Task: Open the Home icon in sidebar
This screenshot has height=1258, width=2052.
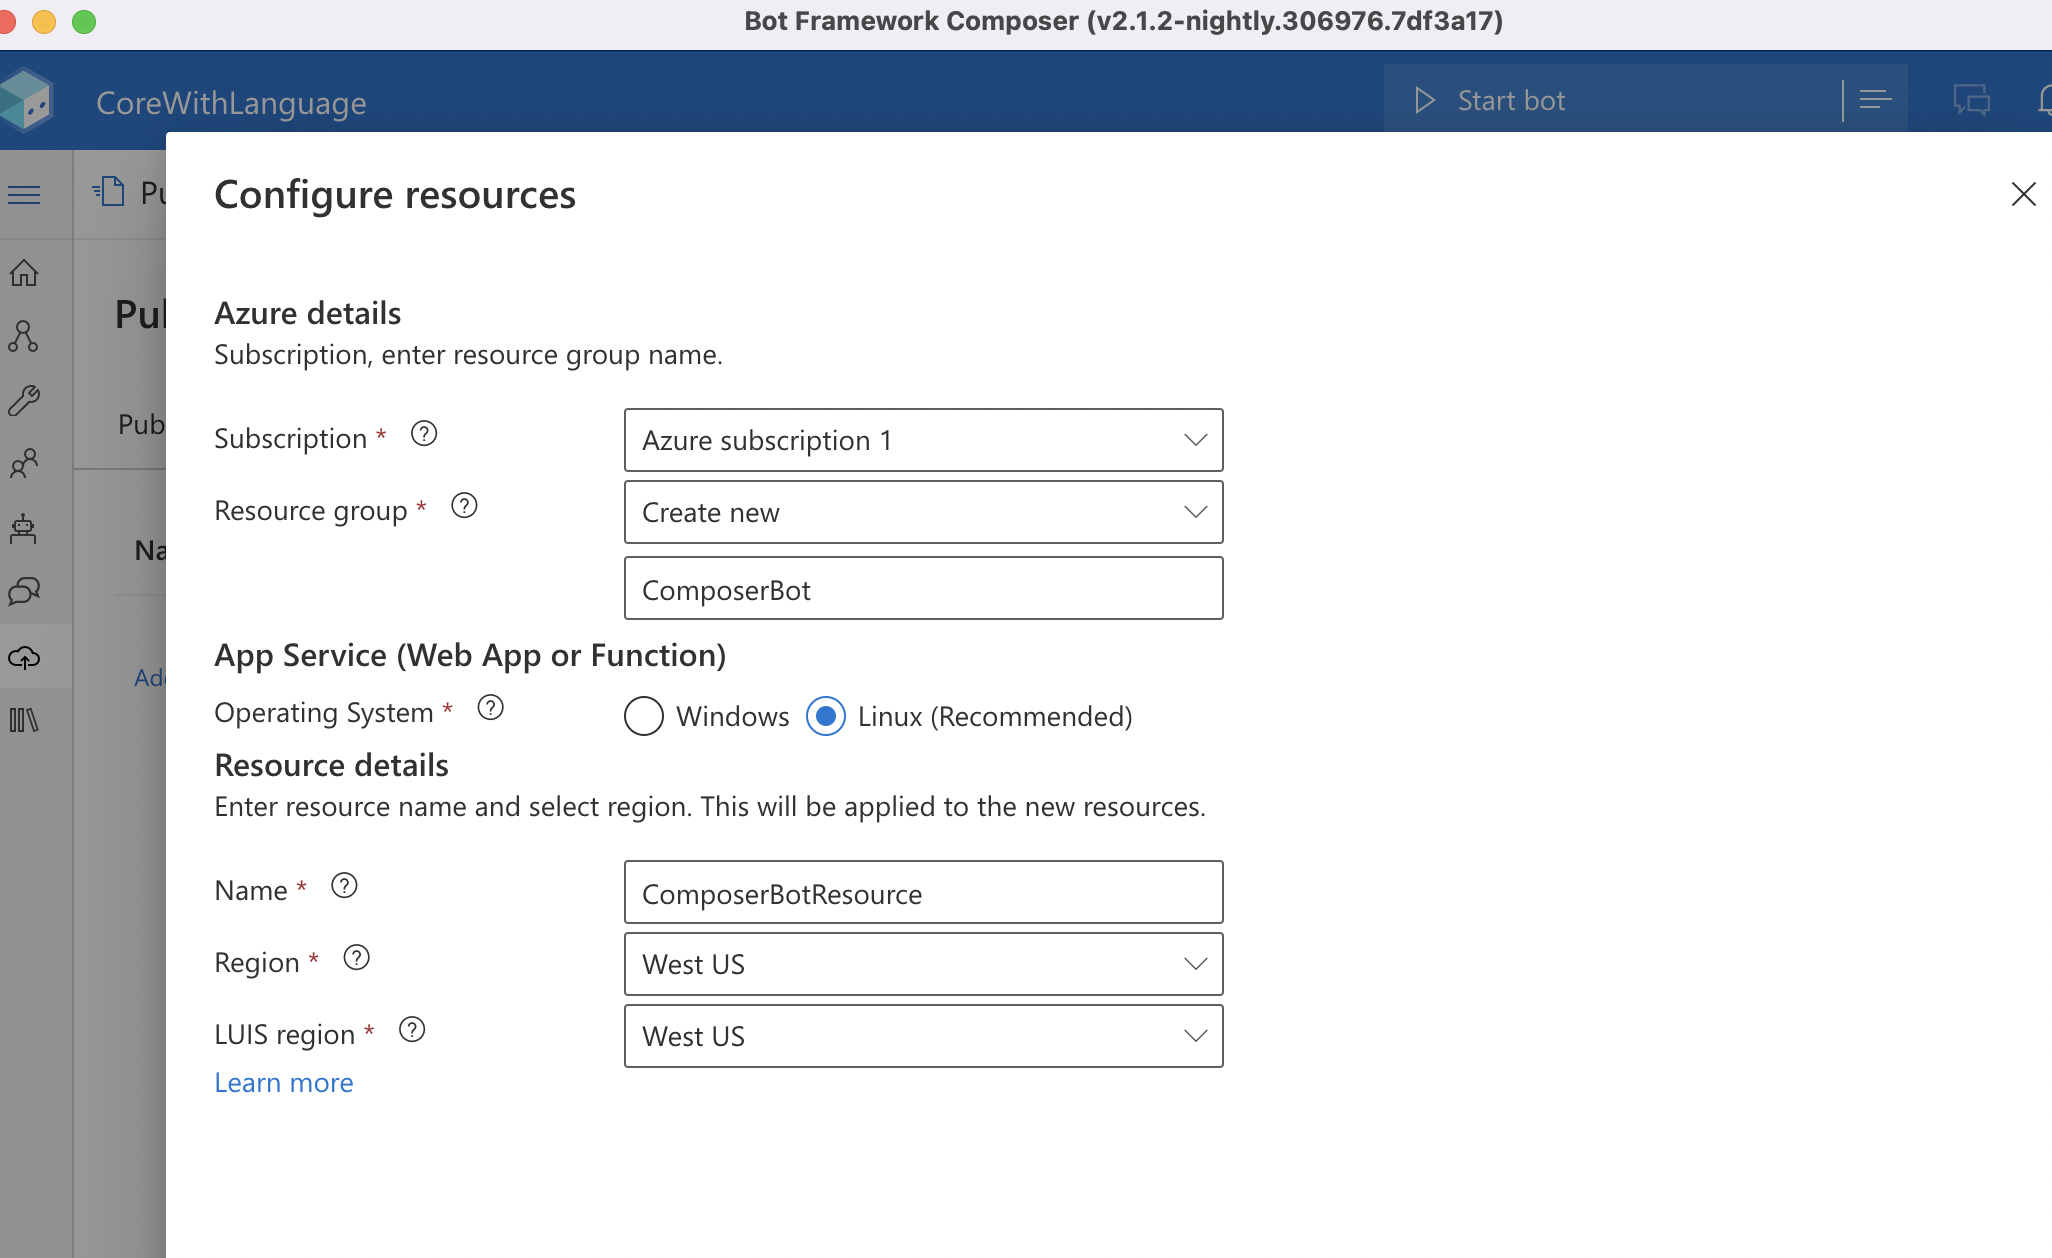Action: 24,273
